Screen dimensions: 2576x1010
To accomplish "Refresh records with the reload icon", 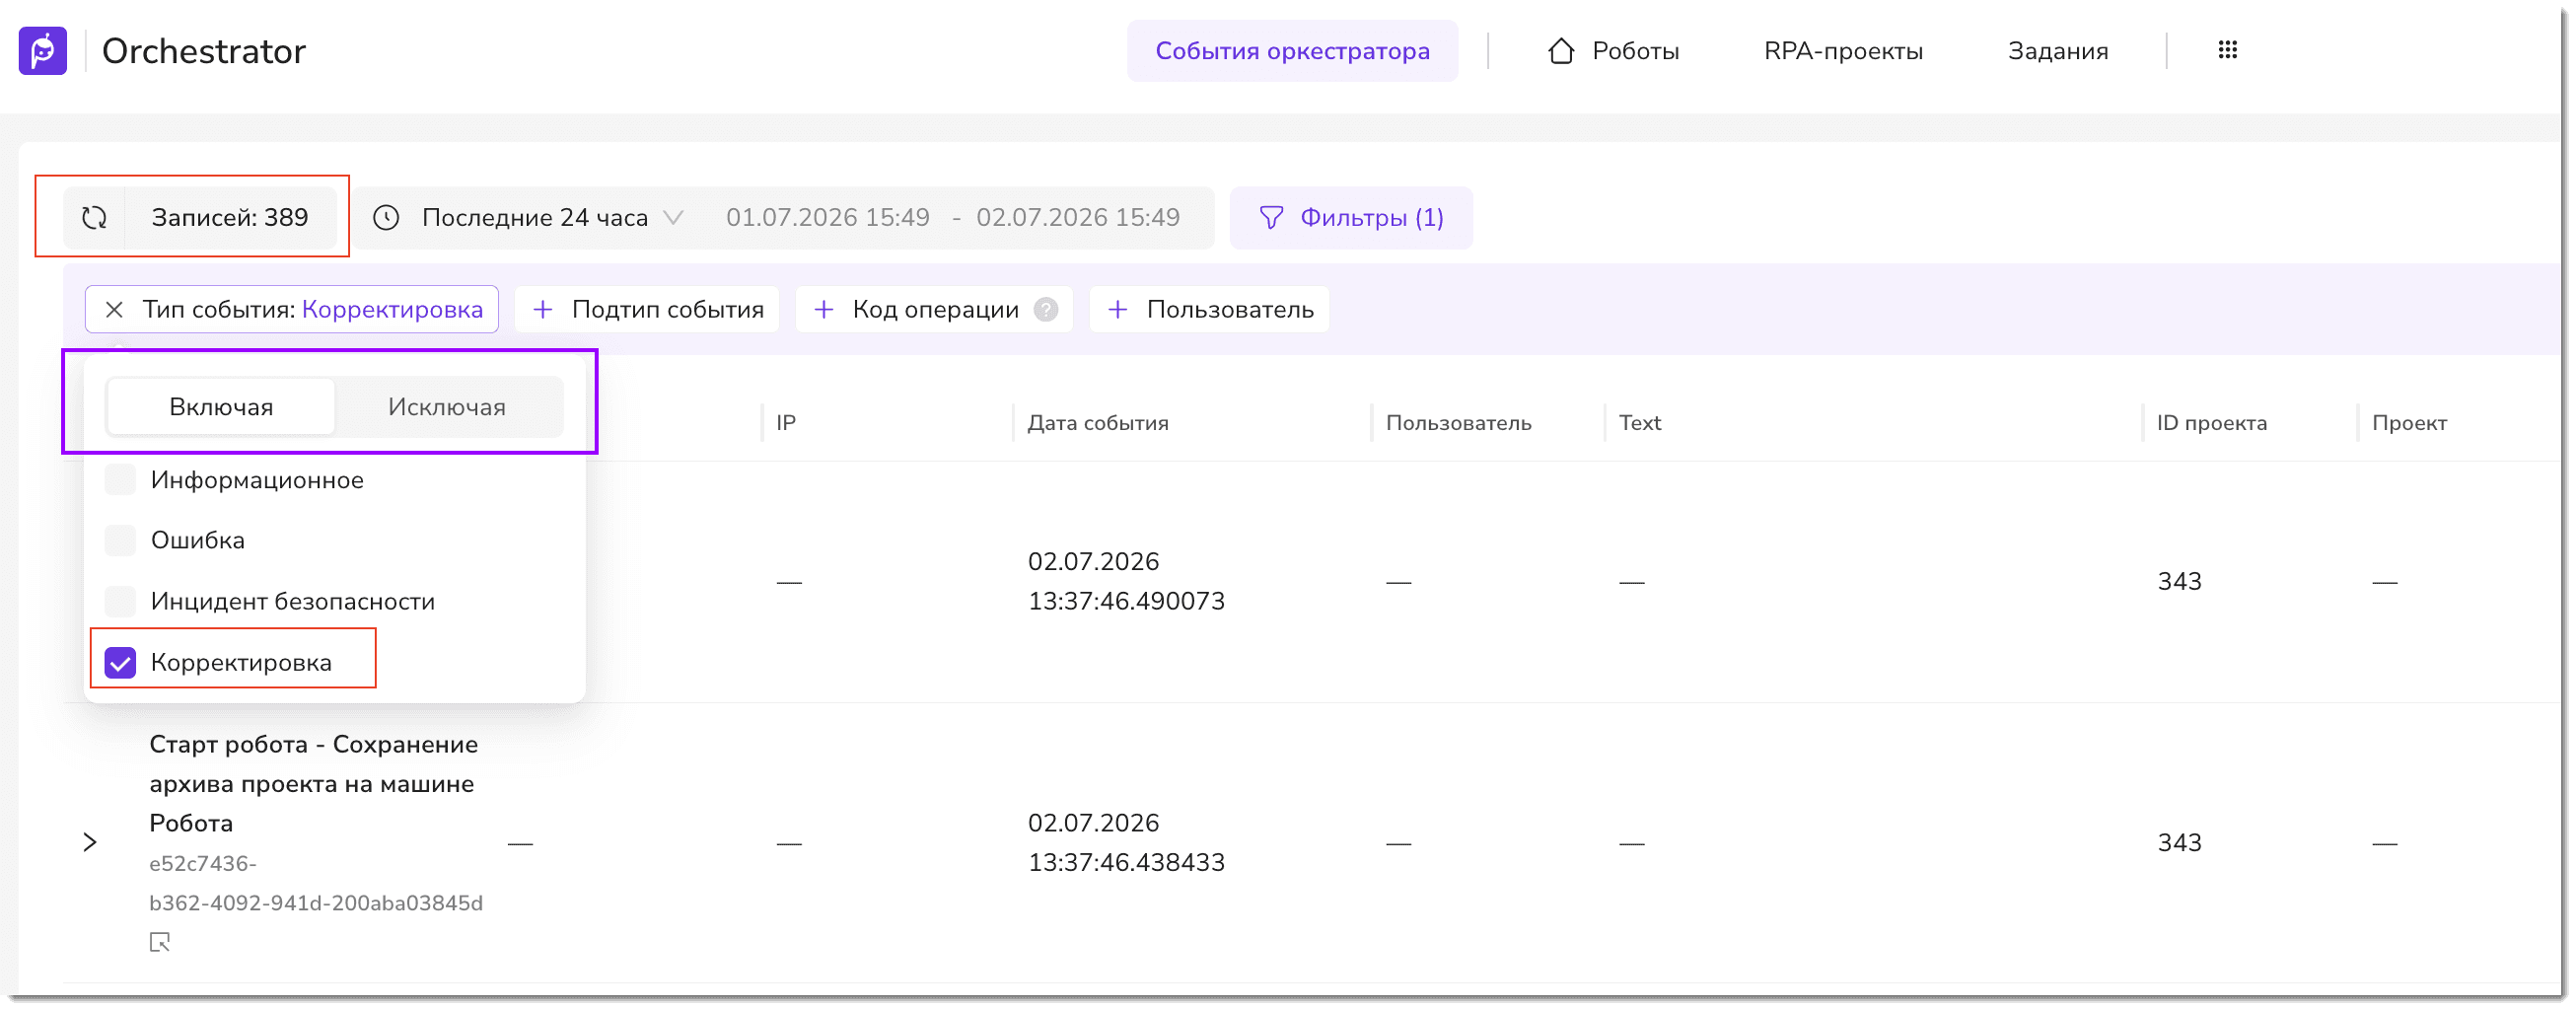I will (x=94, y=218).
